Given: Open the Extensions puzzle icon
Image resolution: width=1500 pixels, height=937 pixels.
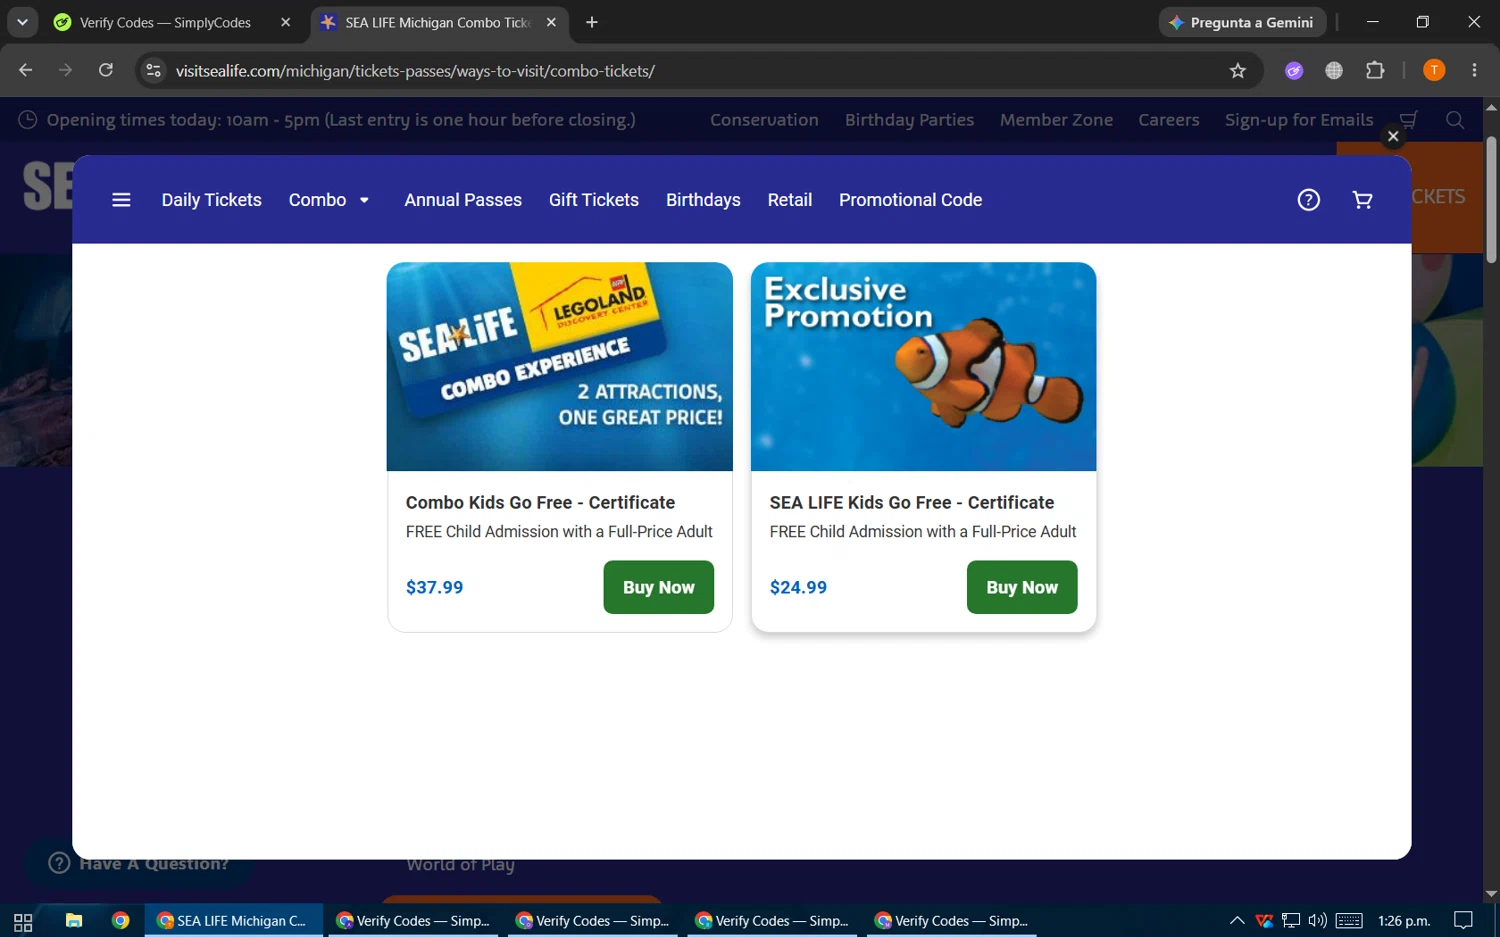Looking at the screenshot, I should point(1375,70).
